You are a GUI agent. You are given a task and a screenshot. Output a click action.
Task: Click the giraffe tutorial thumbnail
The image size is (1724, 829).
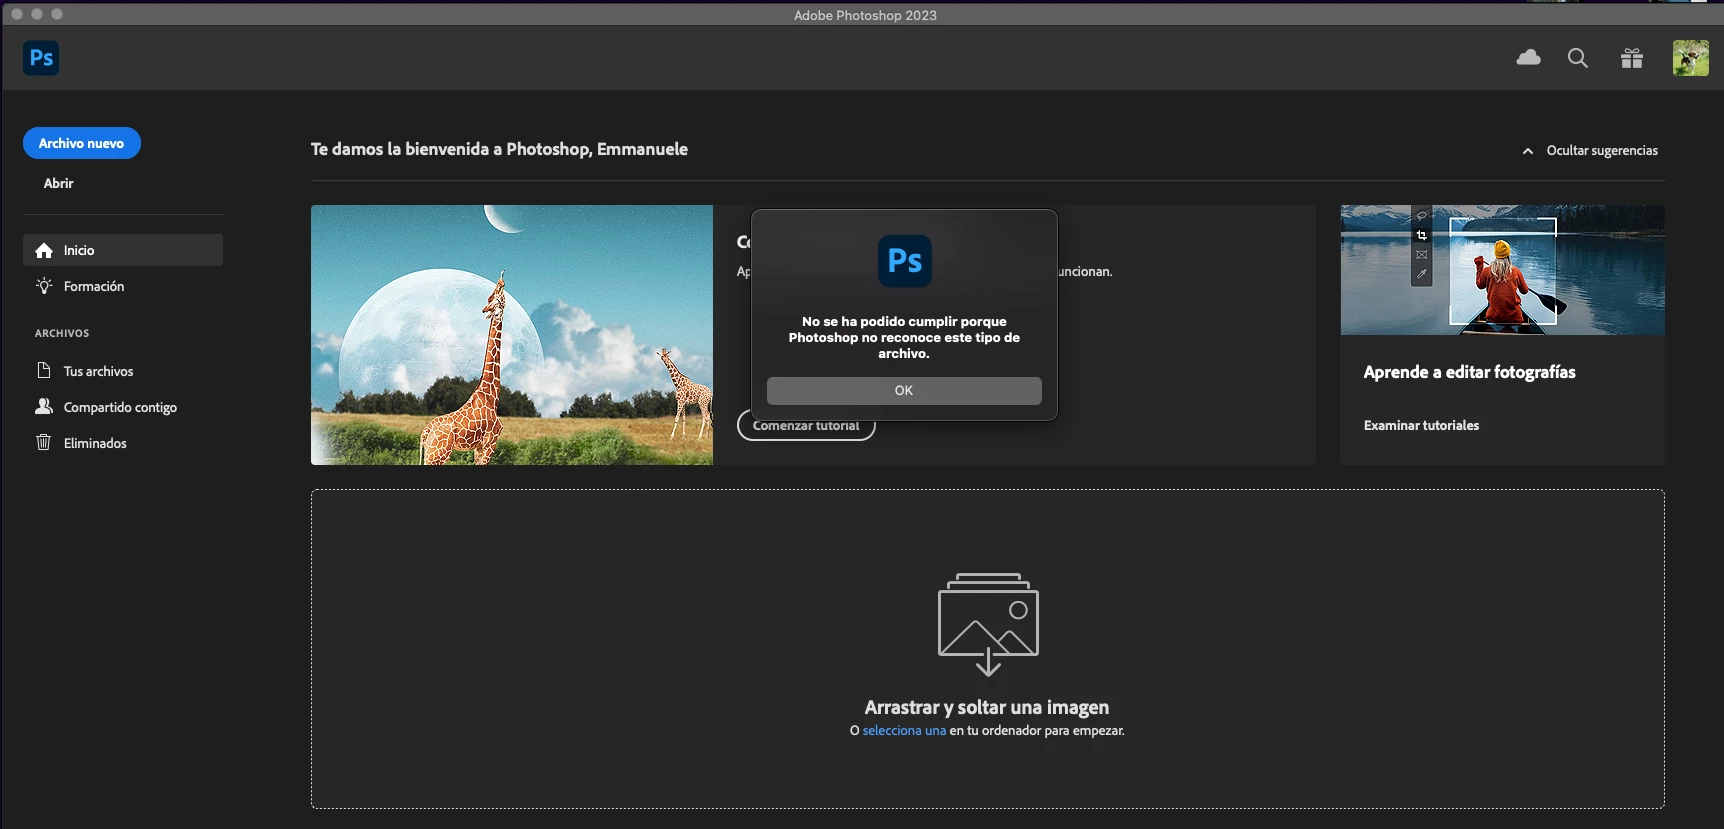(512, 335)
